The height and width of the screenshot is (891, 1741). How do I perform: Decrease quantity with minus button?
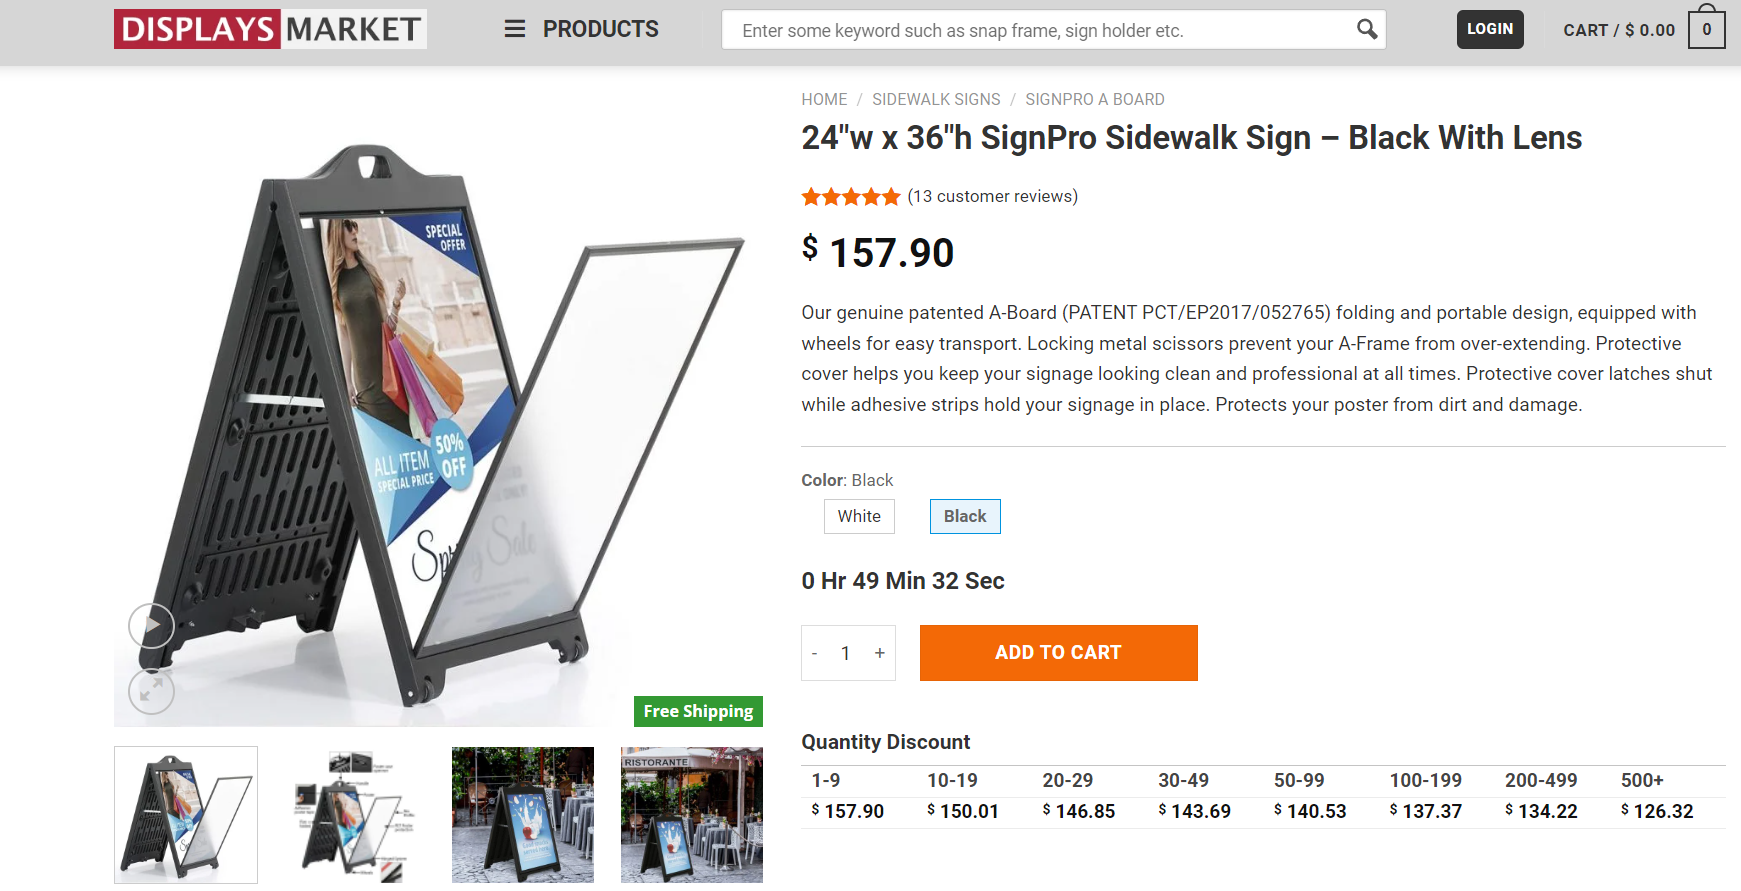pos(815,653)
